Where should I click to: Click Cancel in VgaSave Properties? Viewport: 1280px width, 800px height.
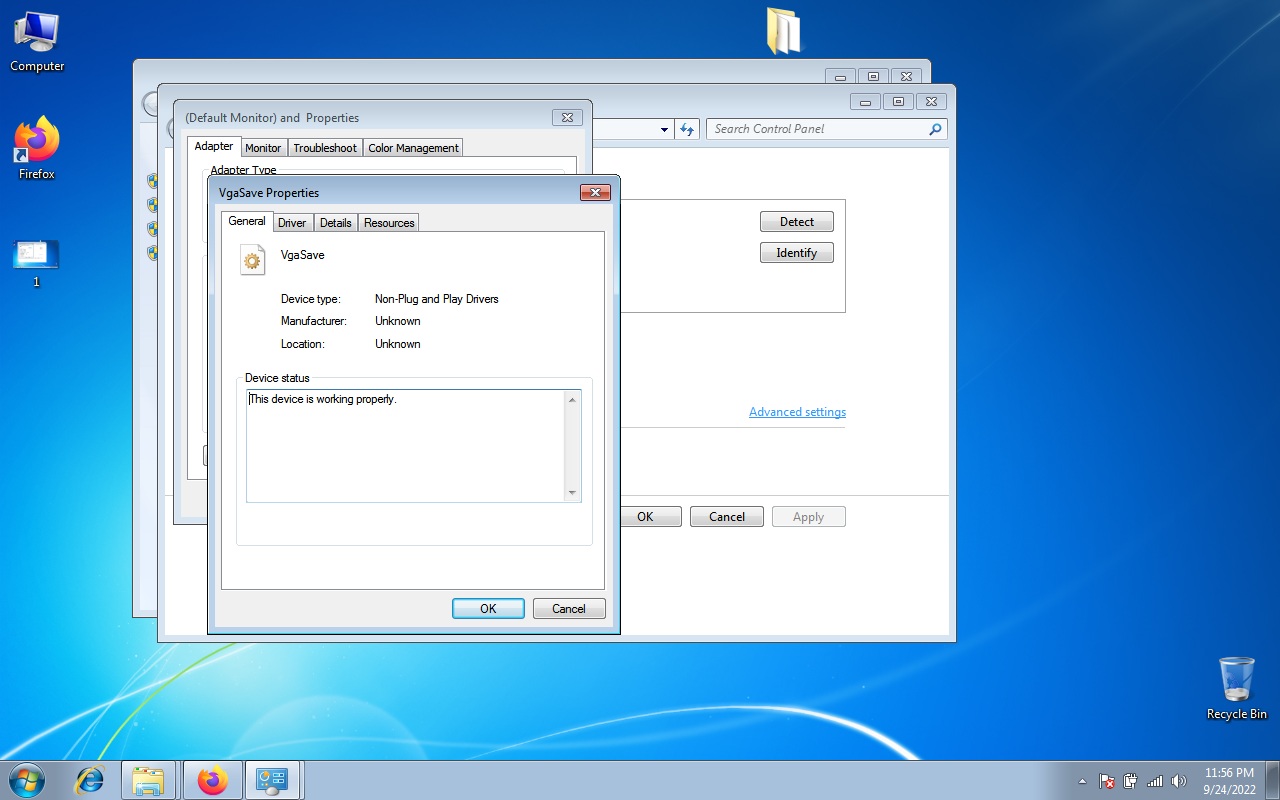(569, 608)
